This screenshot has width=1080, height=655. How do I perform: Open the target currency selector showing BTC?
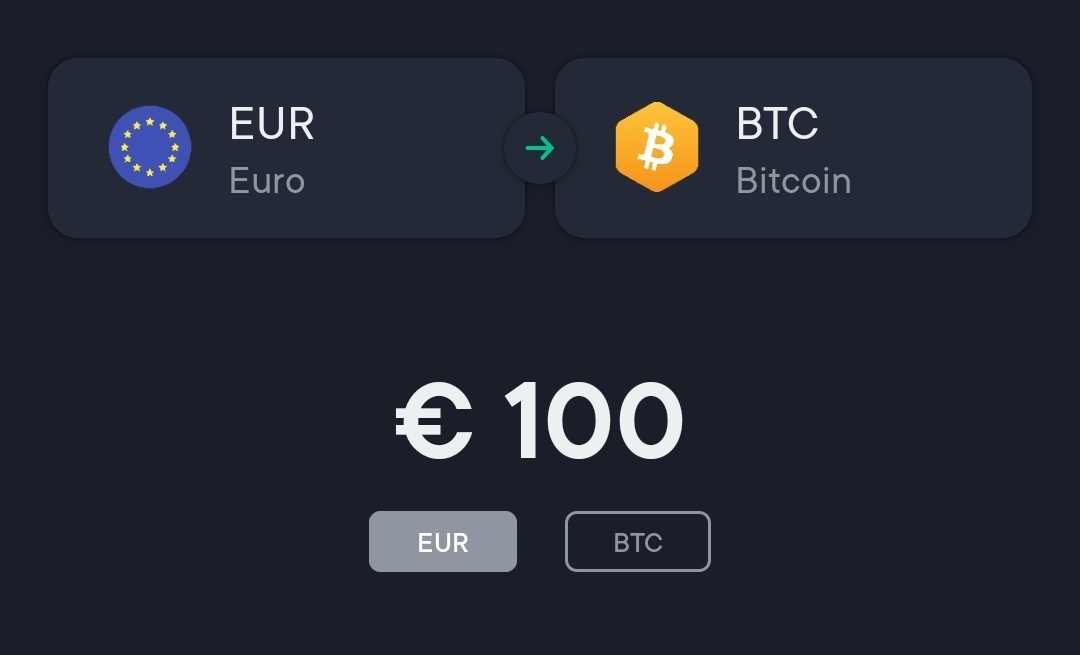pos(794,146)
